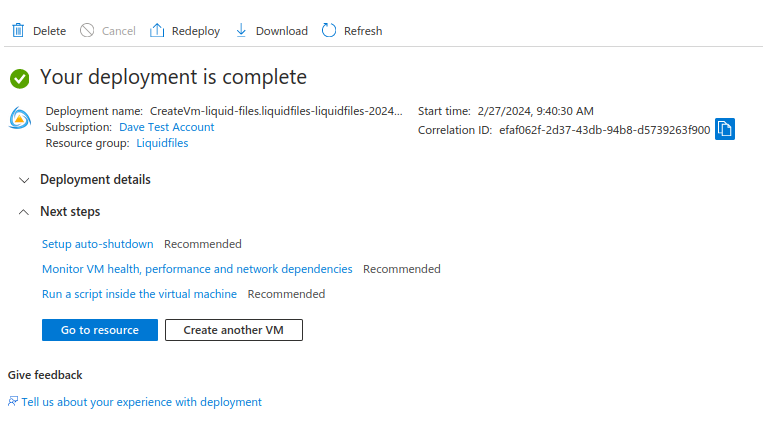This screenshot has height=442, width=763.
Task: Click the Resource group: label
Action: click(88, 143)
